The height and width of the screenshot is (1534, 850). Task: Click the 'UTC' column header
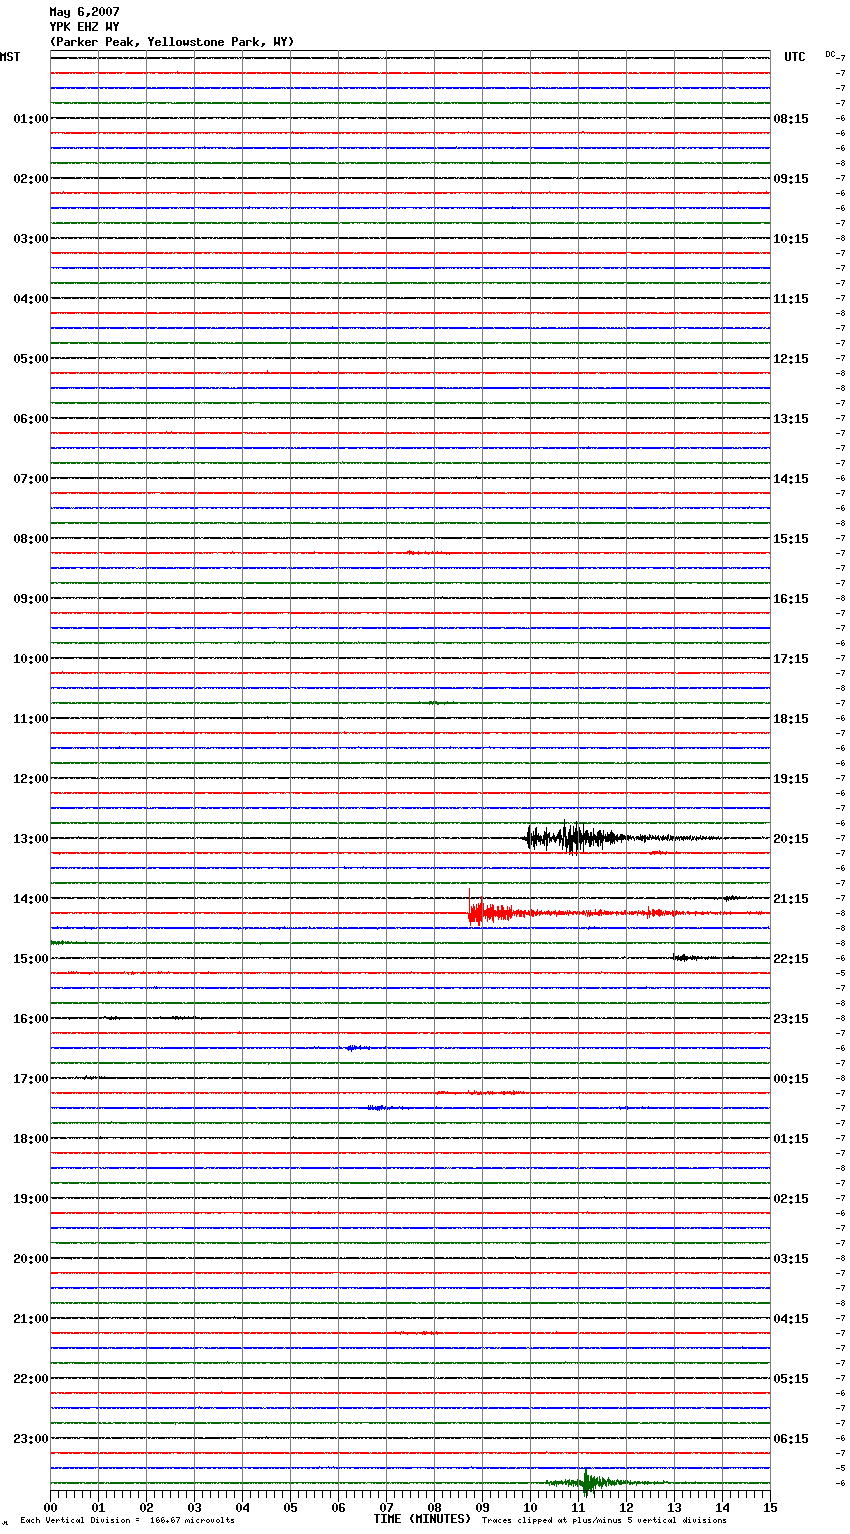[794, 57]
